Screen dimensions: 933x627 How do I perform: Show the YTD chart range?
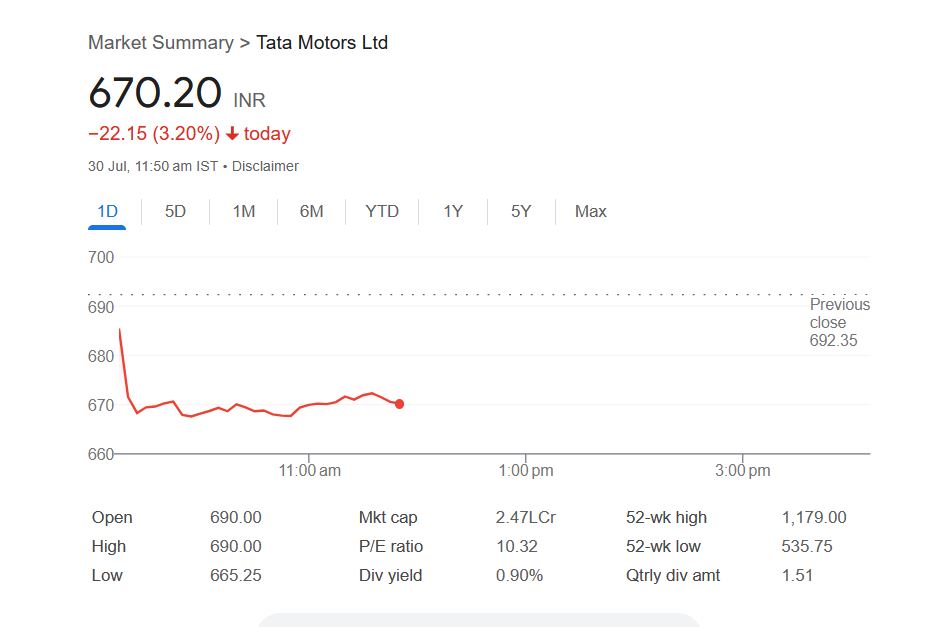tap(382, 211)
